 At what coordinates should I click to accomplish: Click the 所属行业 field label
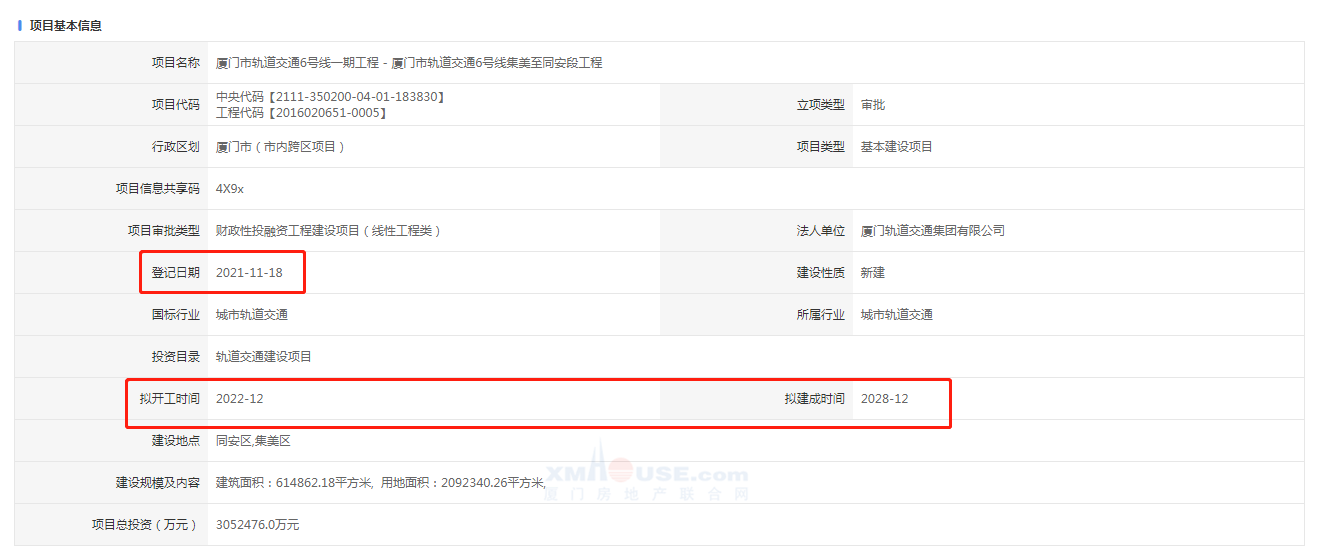coord(820,315)
